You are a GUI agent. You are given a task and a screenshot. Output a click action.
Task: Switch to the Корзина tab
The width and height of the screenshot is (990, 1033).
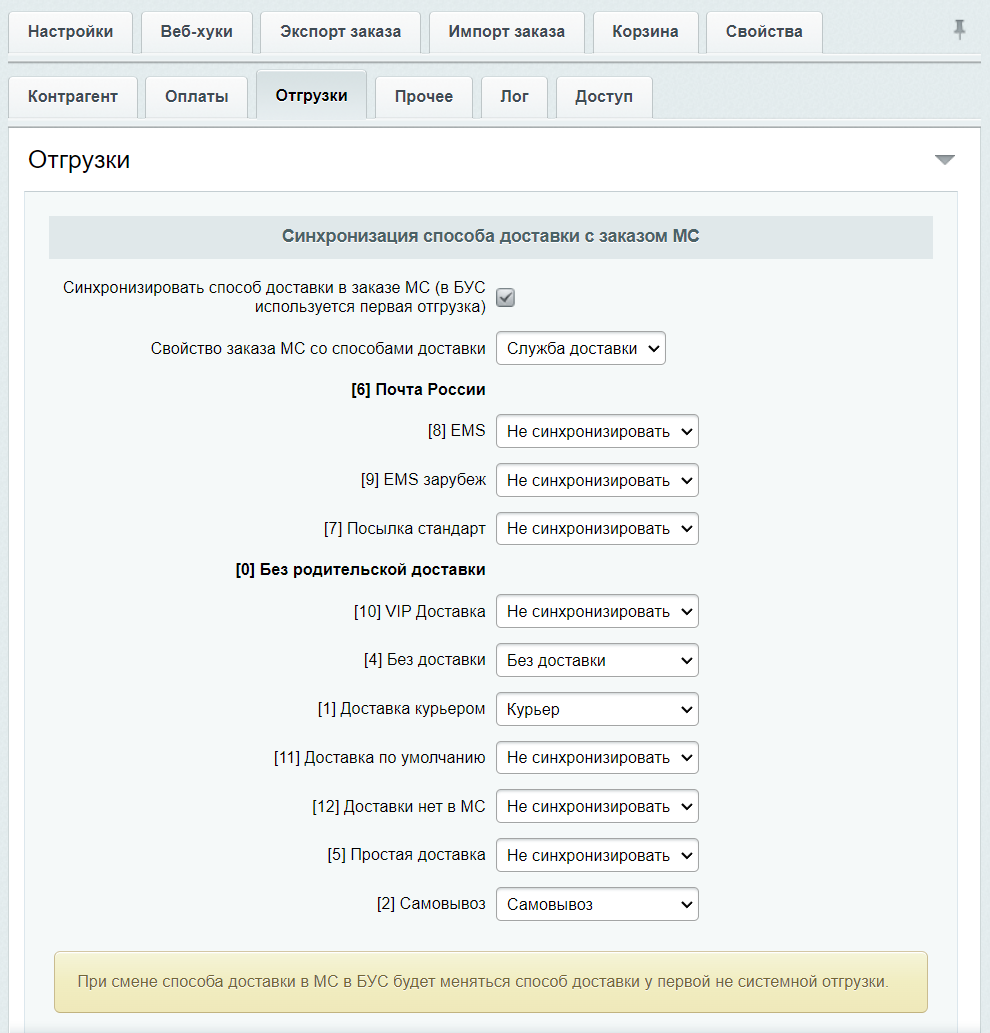click(x=645, y=32)
